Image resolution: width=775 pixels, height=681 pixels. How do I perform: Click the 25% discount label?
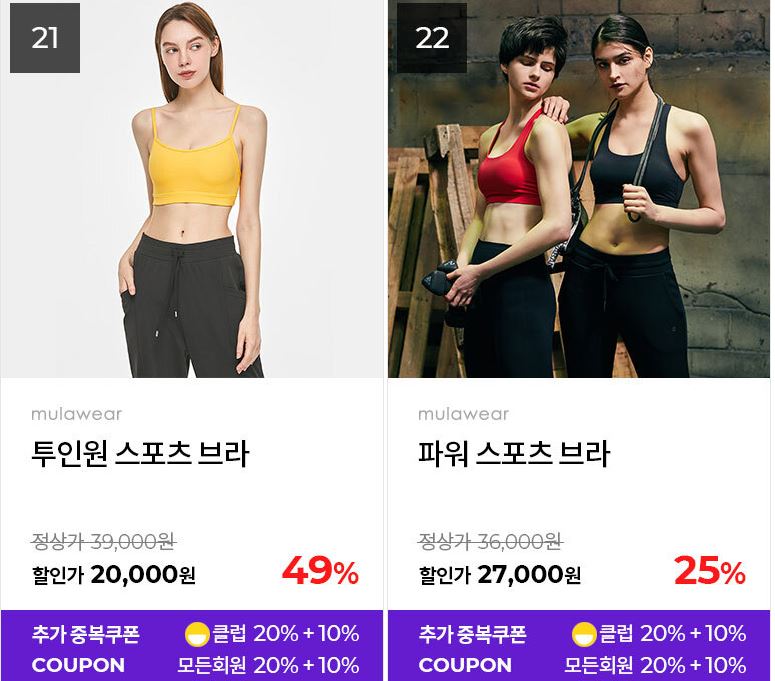[x=710, y=571]
